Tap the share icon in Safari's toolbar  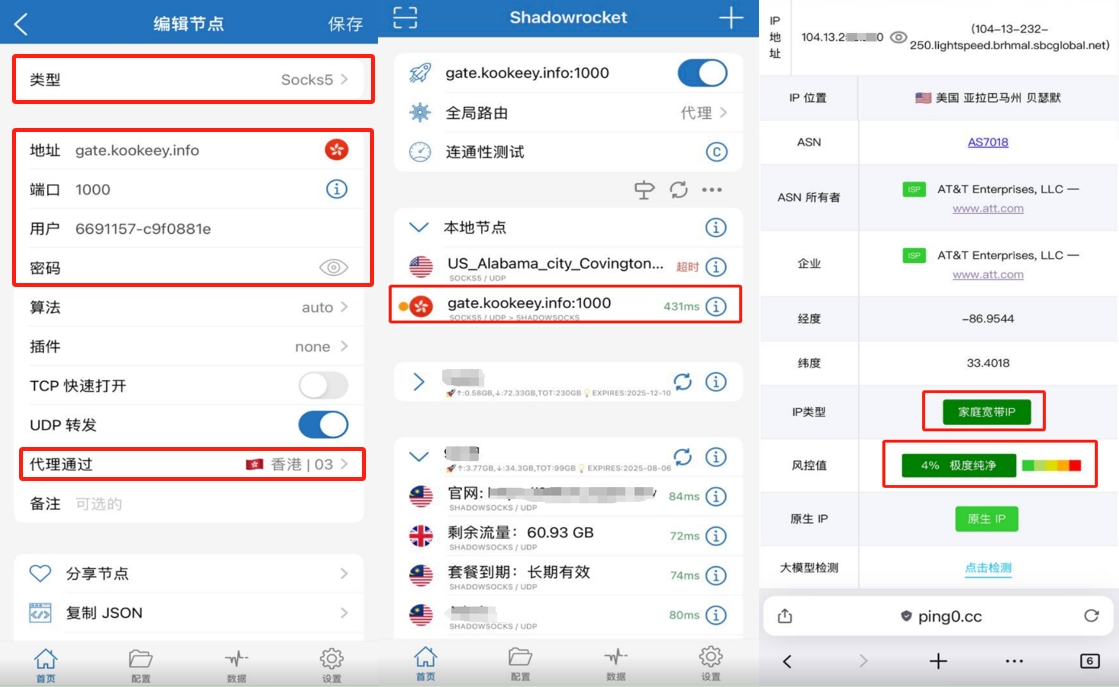(785, 617)
